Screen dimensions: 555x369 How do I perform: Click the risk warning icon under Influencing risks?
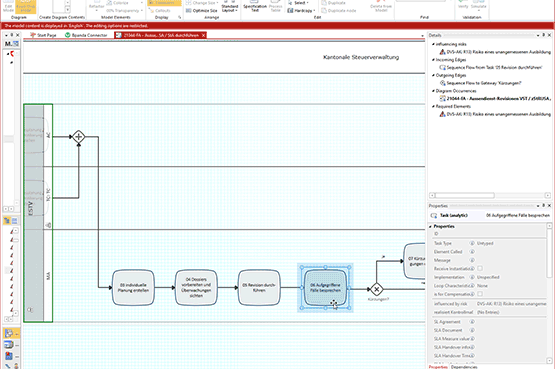click(x=442, y=52)
